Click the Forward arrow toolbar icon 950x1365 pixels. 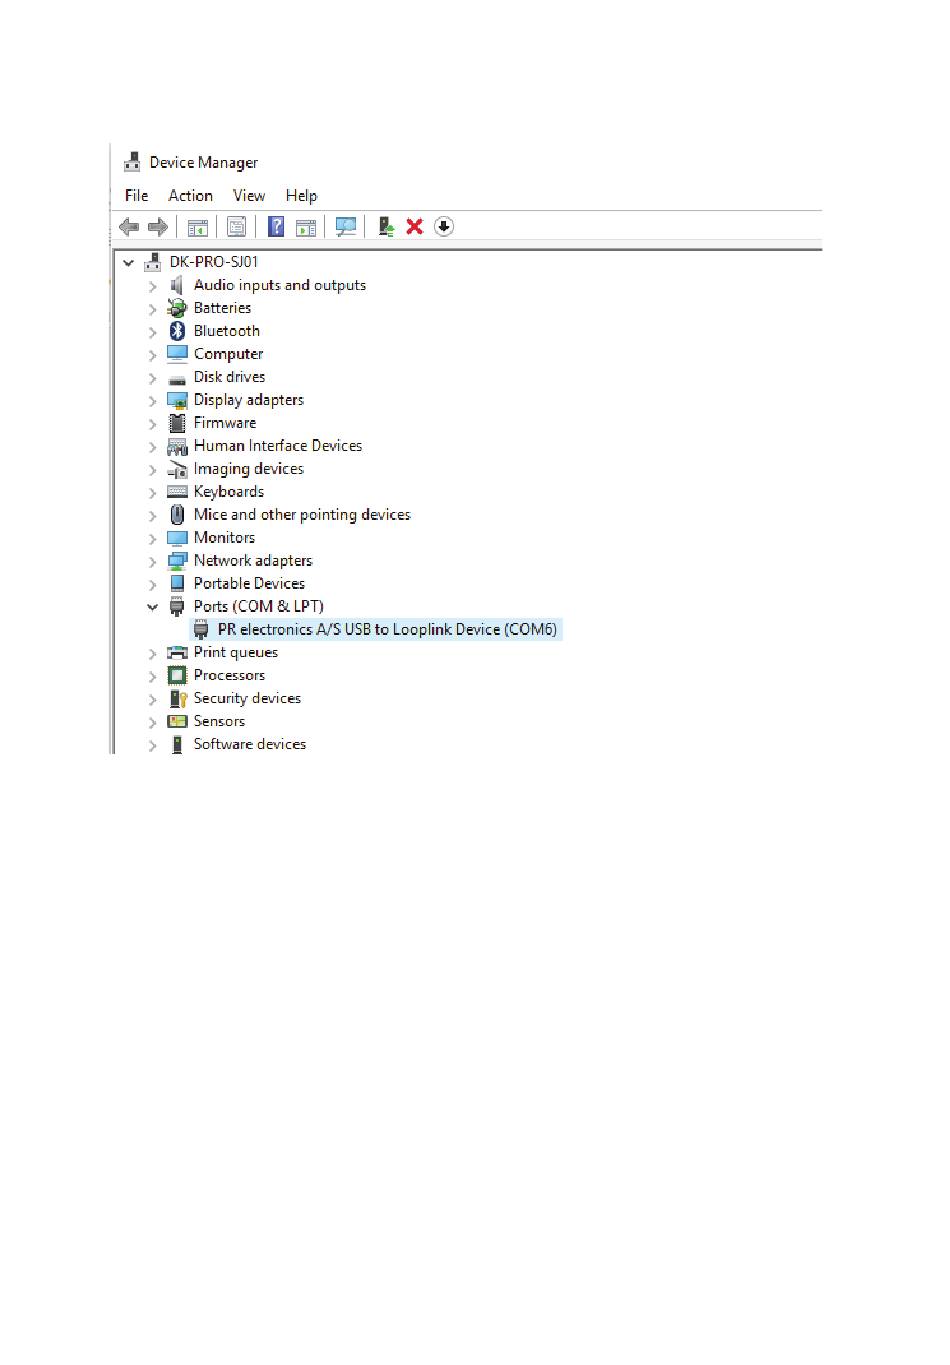point(158,227)
